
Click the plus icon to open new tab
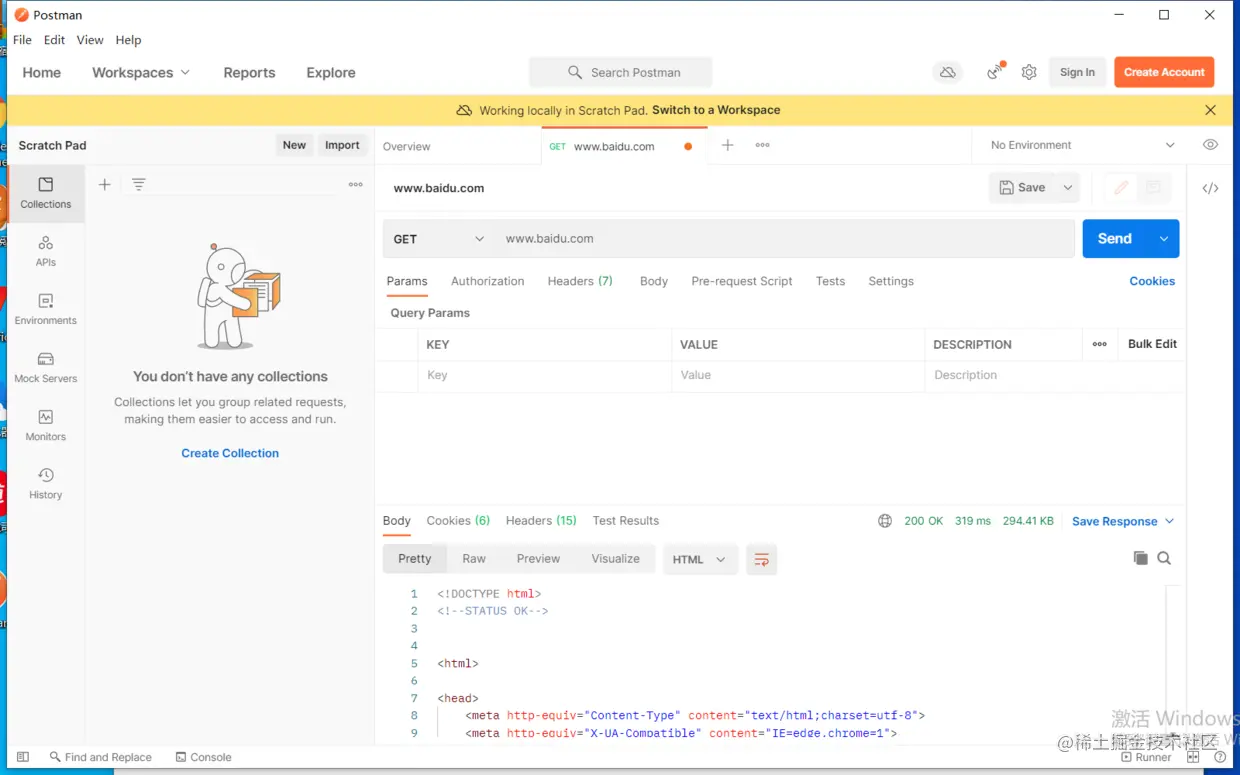tap(728, 145)
